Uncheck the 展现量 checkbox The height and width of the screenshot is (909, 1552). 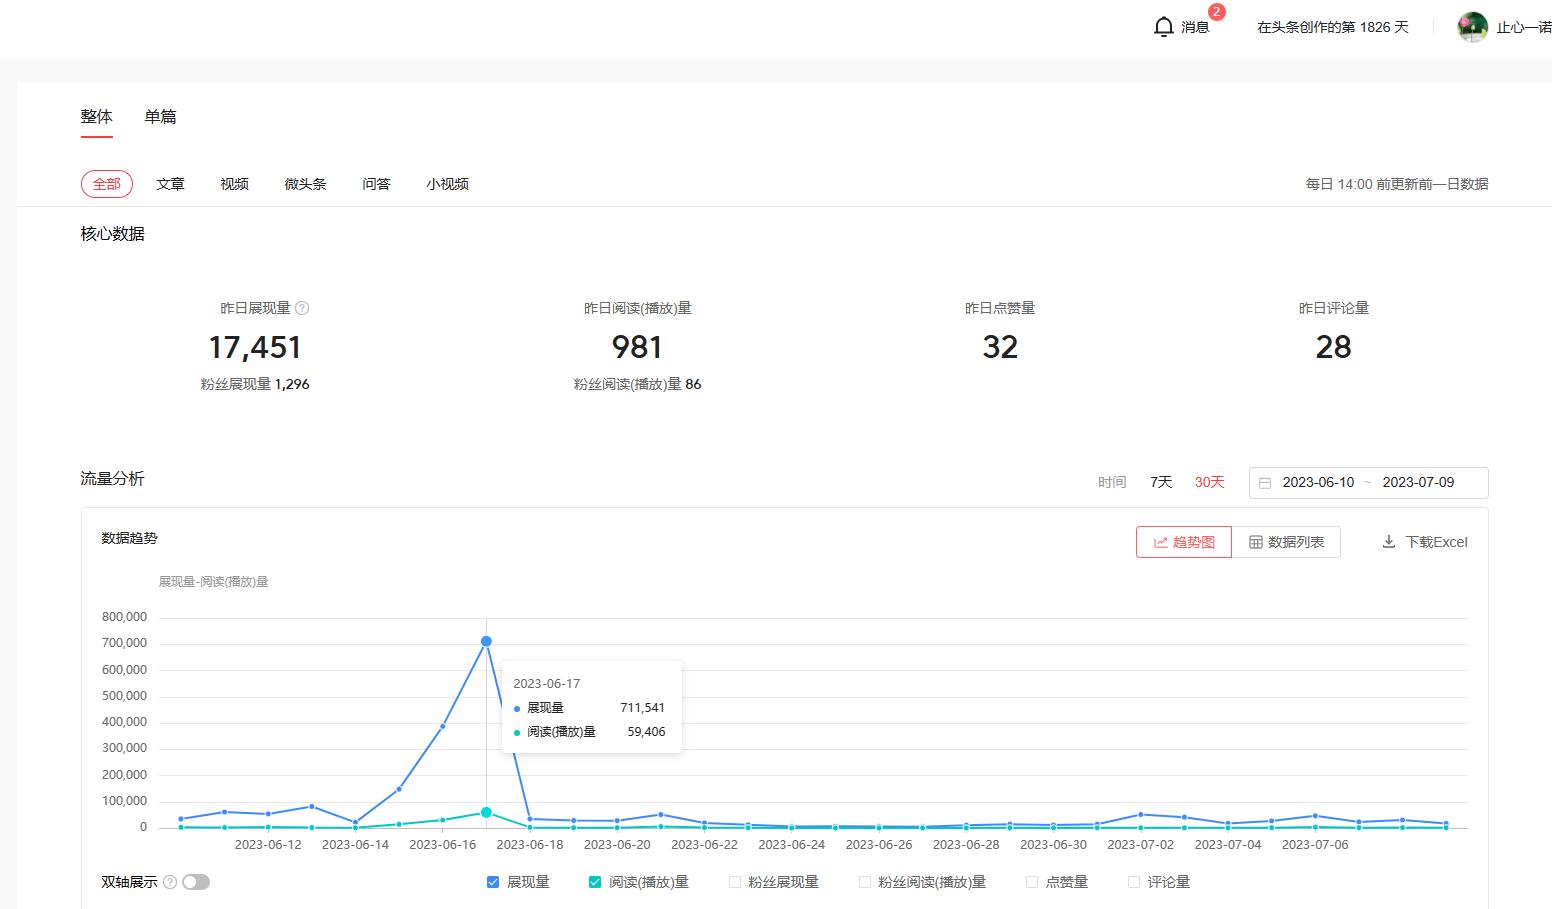493,882
